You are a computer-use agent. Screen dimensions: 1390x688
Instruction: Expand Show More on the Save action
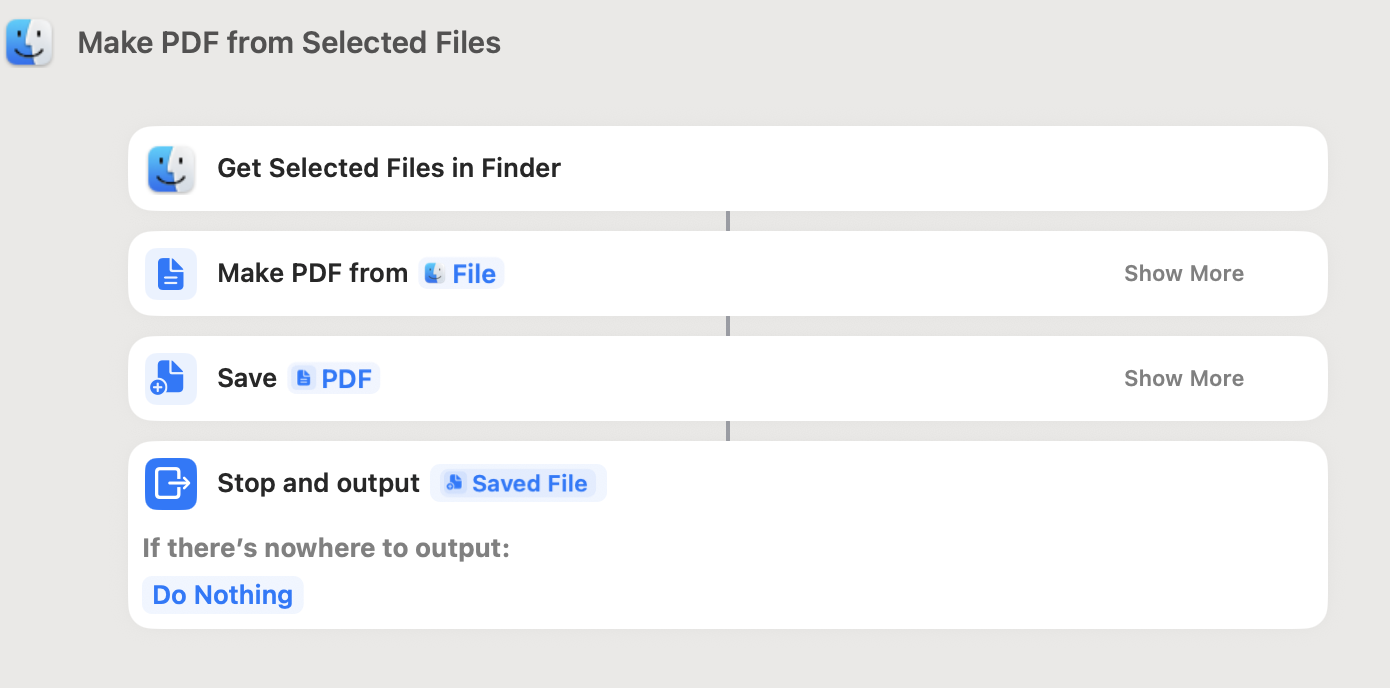tap(1184, 379)
